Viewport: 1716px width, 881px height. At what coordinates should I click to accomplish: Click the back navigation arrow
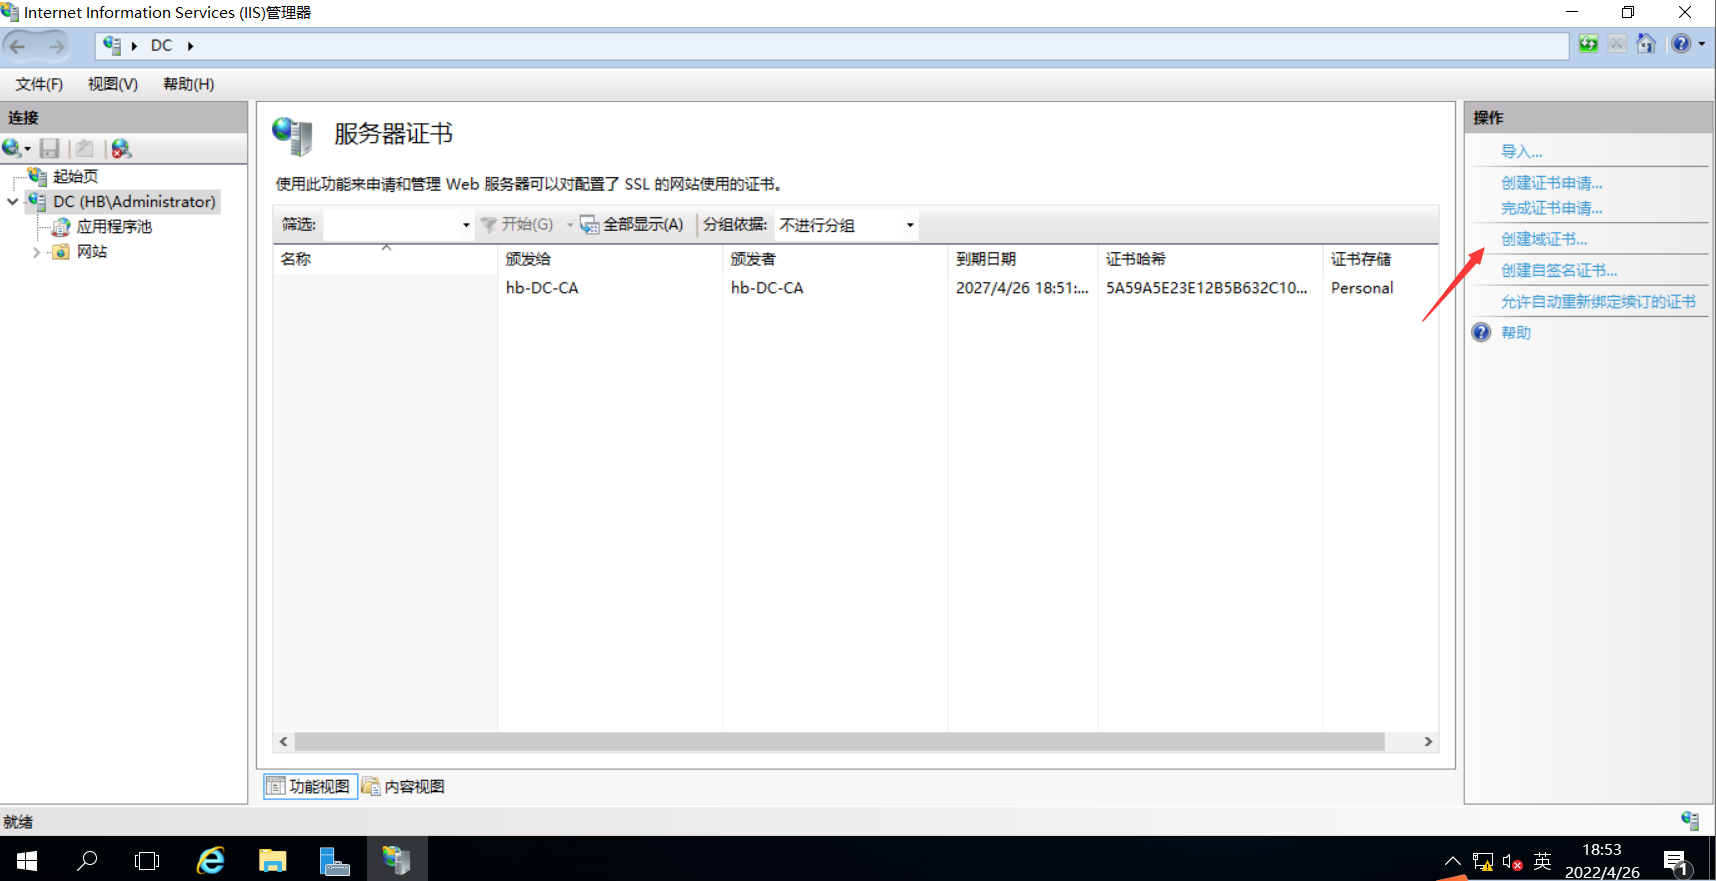(18, 46)
